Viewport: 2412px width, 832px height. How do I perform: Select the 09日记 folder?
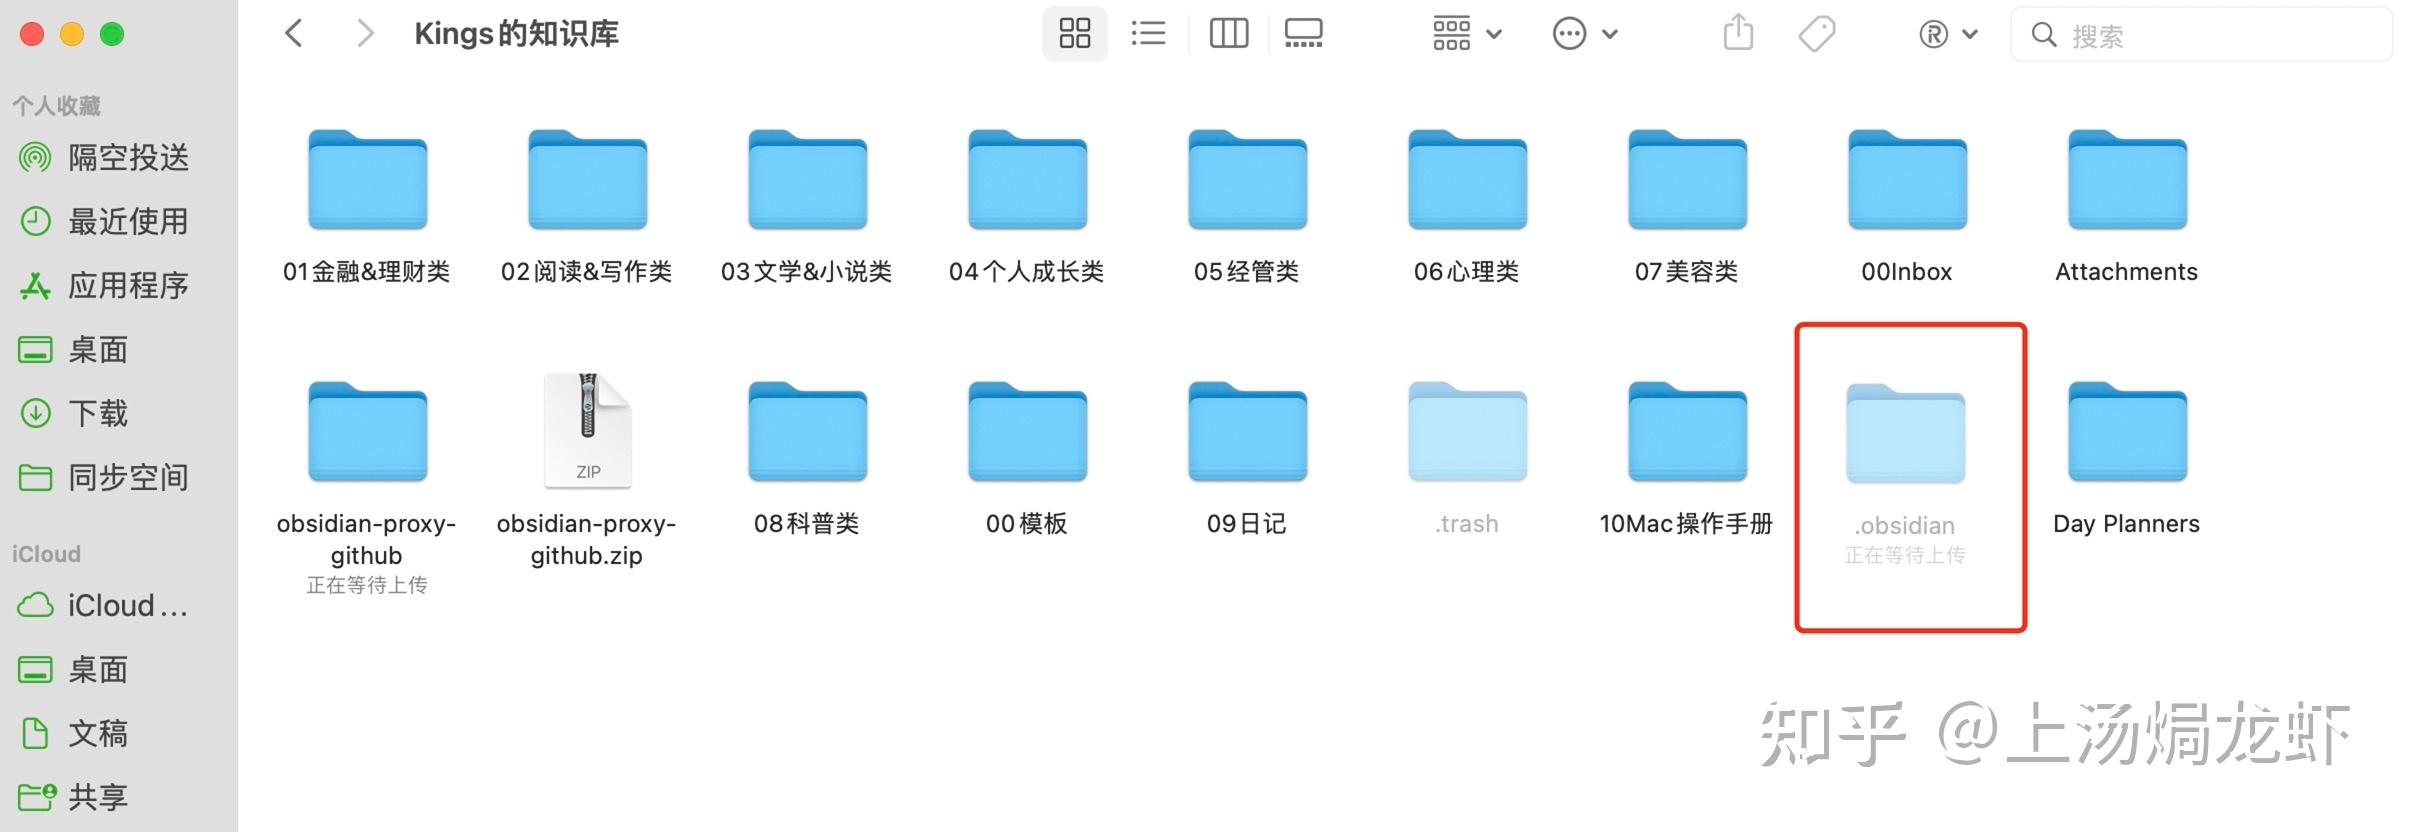(1247, 433)
